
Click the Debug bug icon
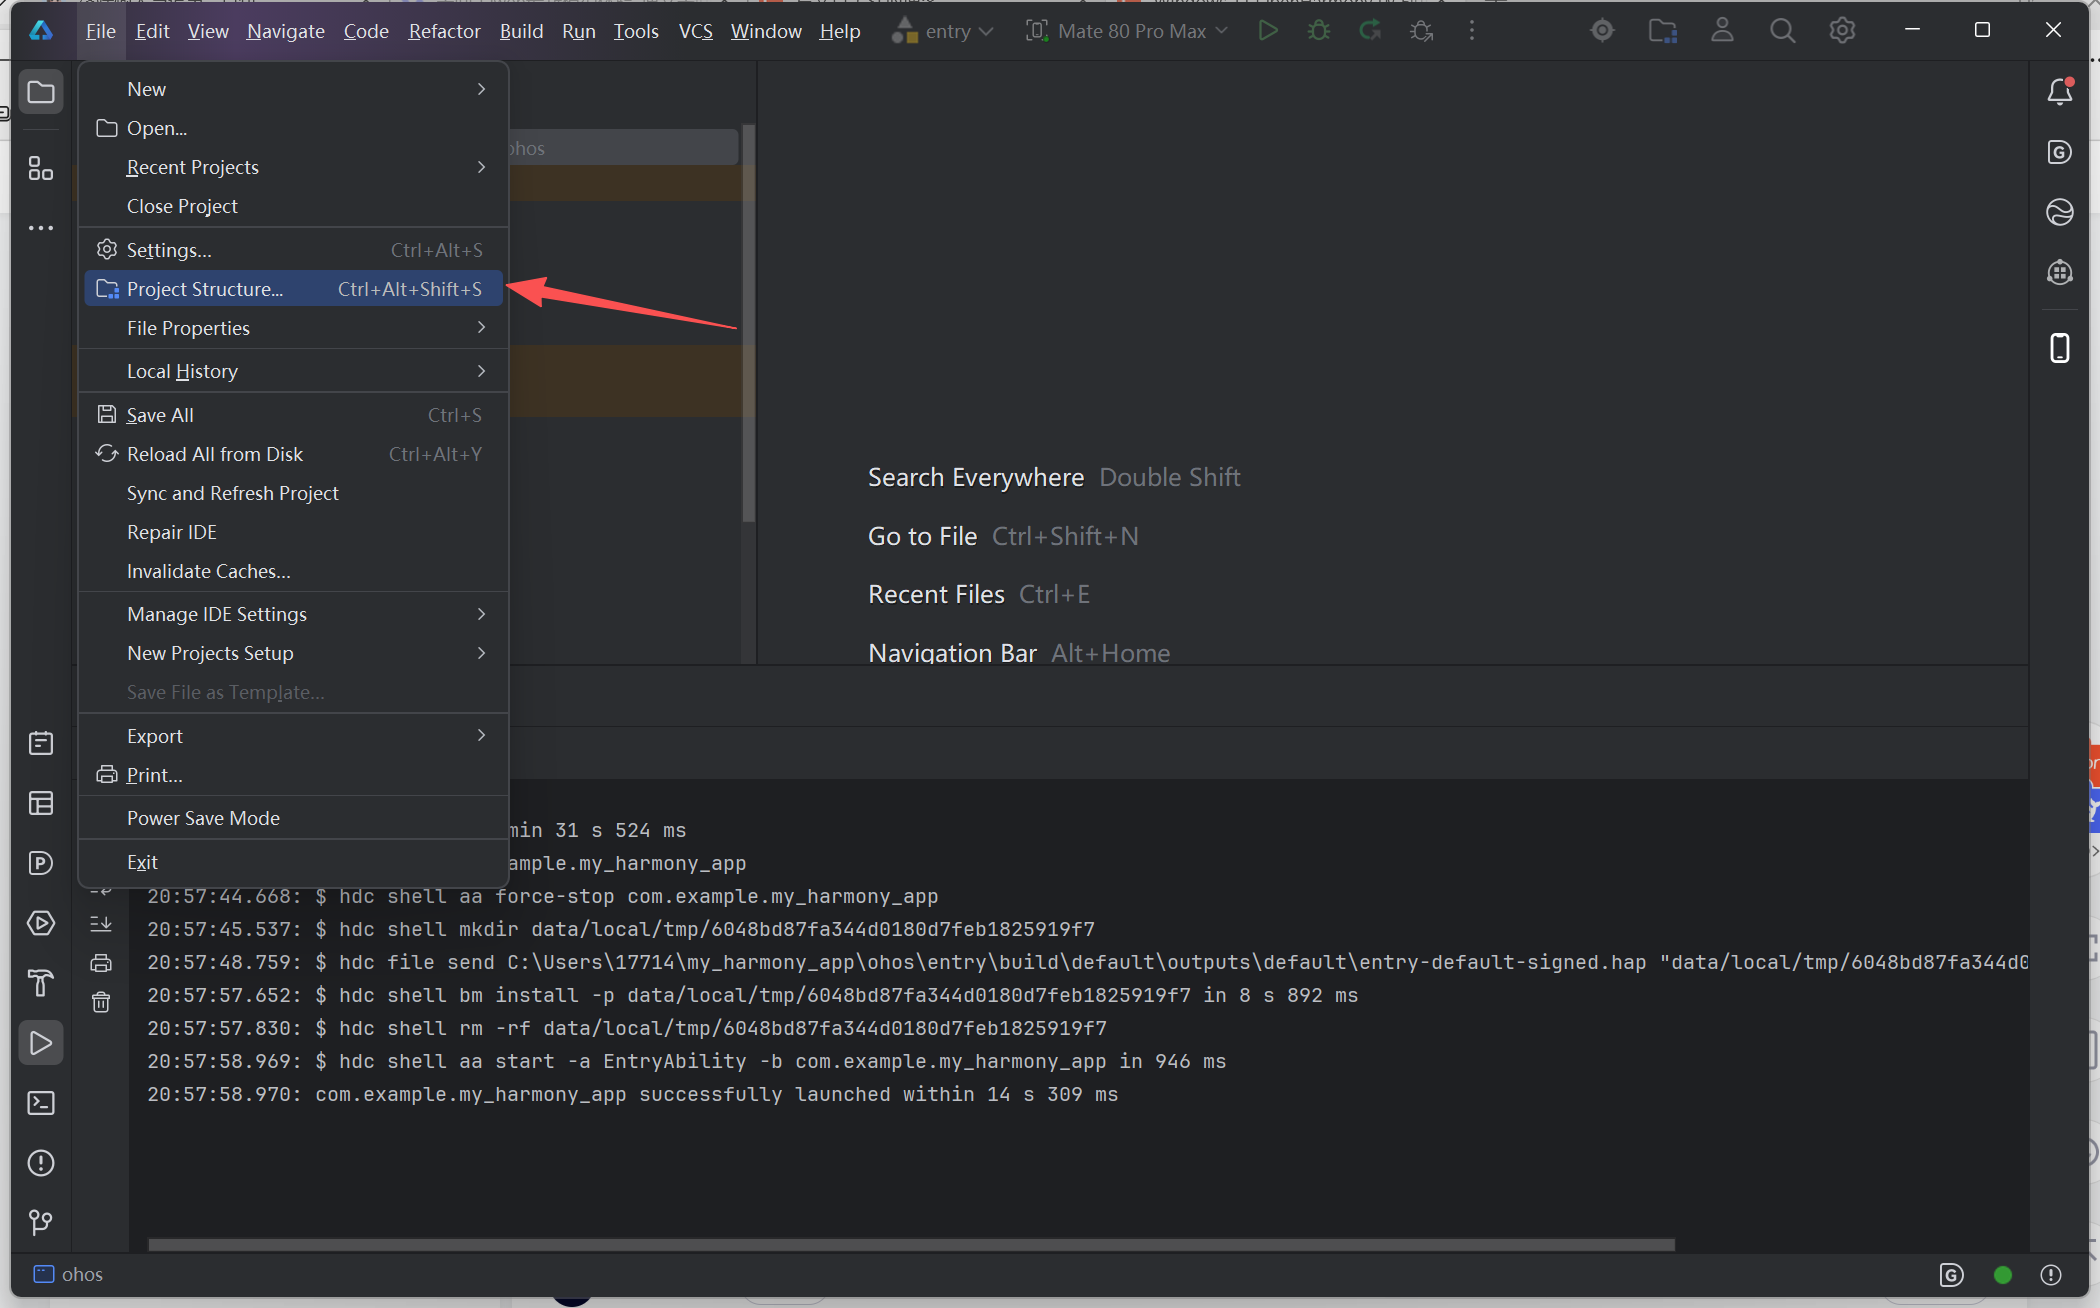(1318, 31)
